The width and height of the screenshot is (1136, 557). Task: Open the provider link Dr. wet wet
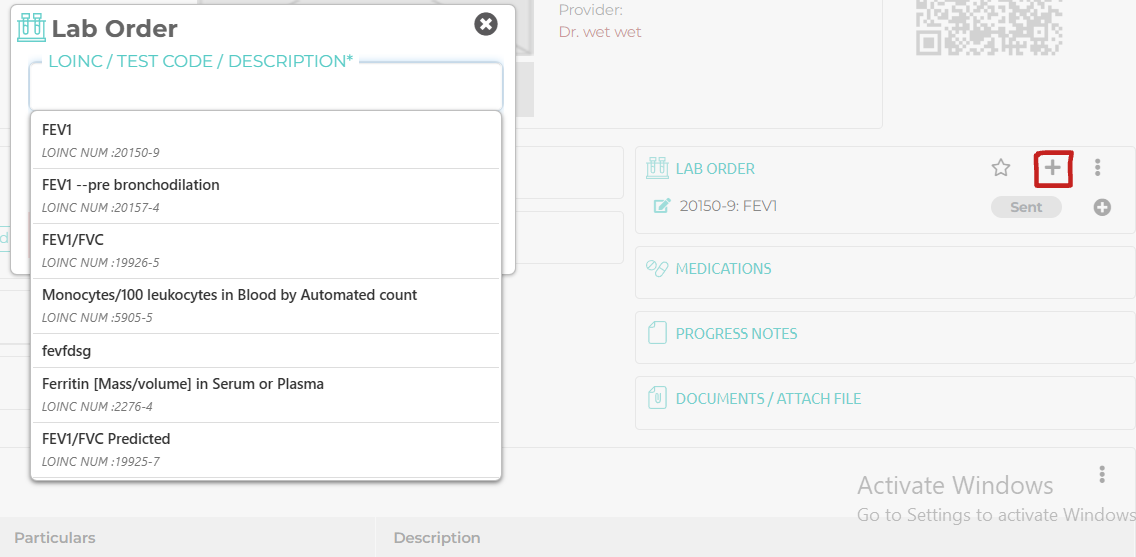[600, 32]
